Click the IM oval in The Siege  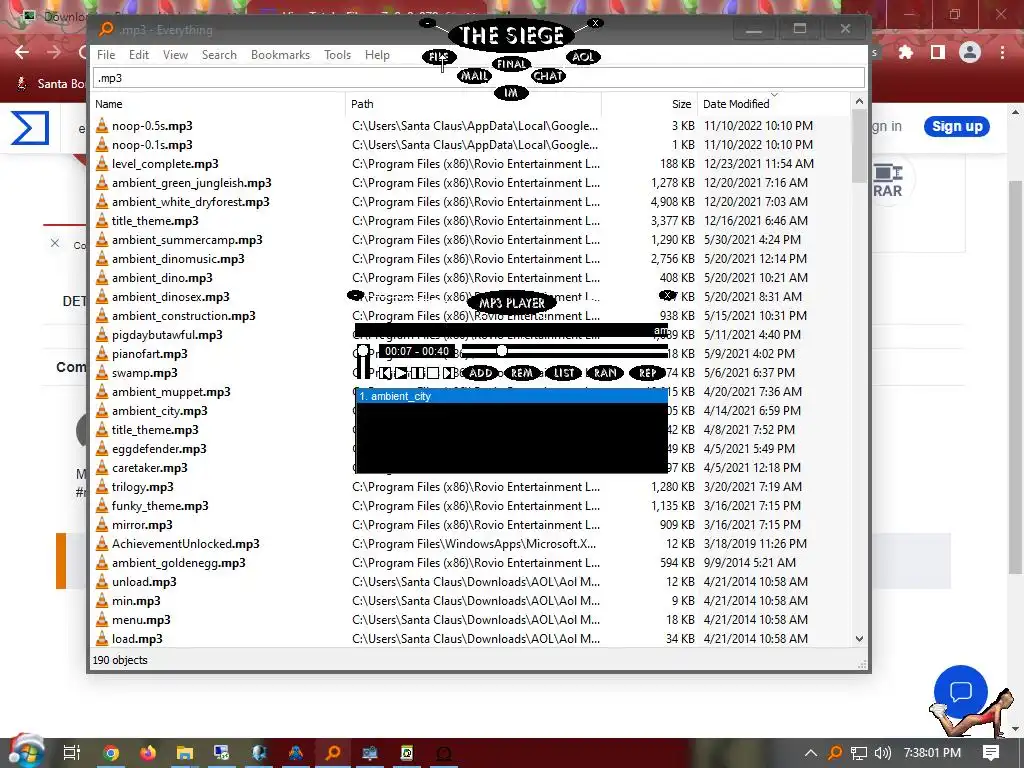(511, 93)
